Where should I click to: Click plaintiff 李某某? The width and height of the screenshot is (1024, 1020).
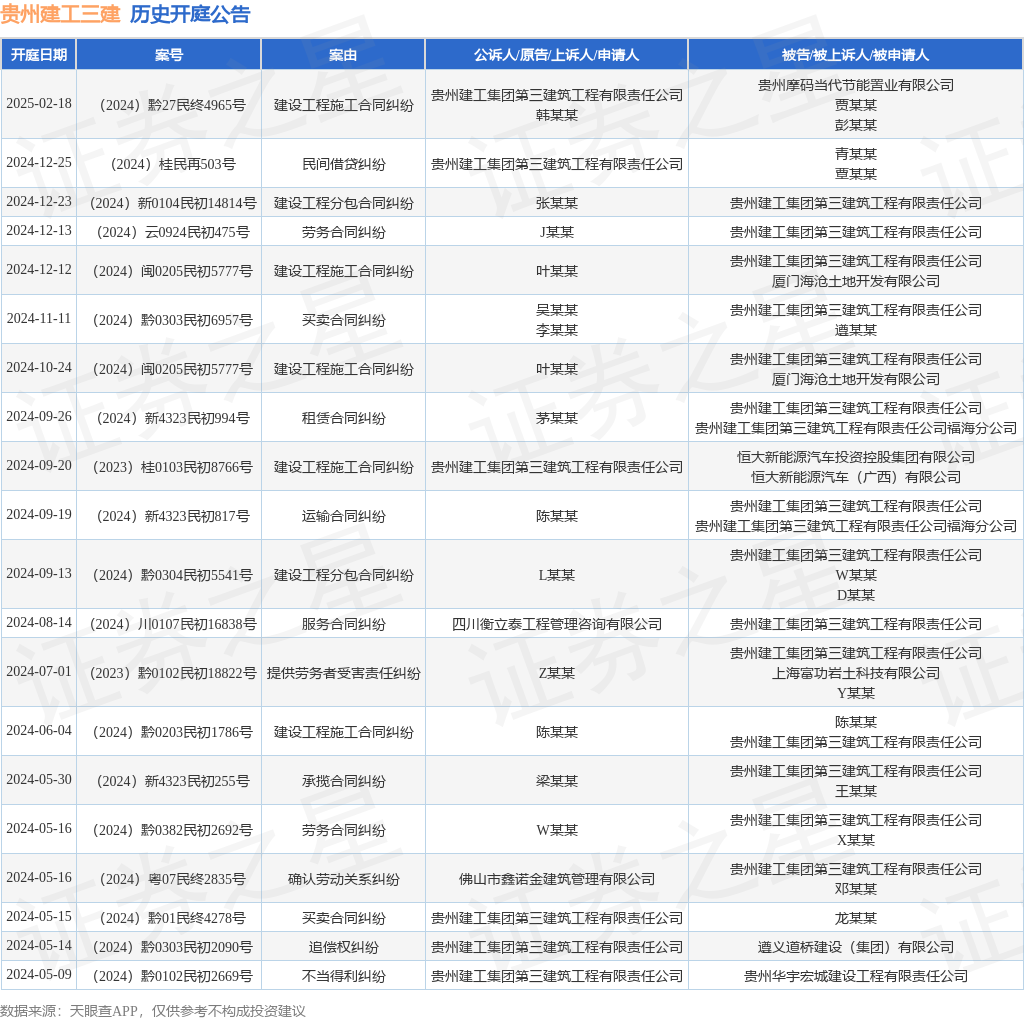[556, 330]
